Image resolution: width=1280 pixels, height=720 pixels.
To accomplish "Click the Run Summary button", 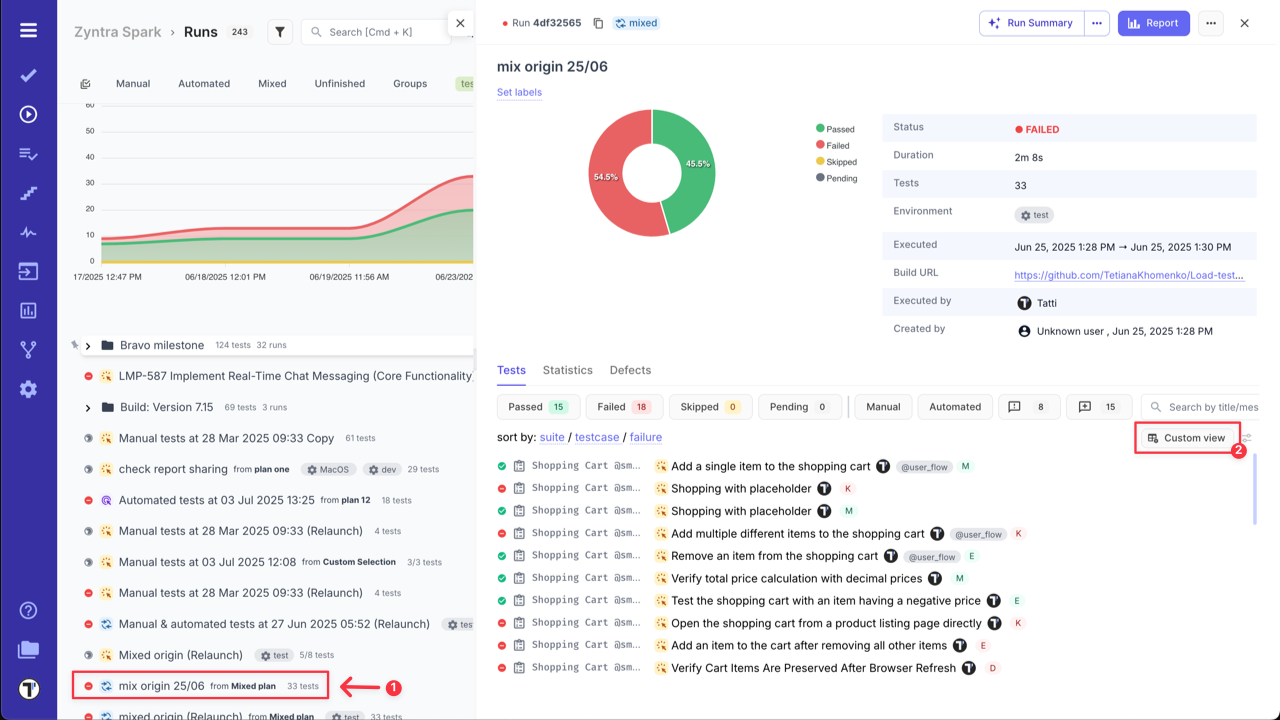I will coord(1031,22).
